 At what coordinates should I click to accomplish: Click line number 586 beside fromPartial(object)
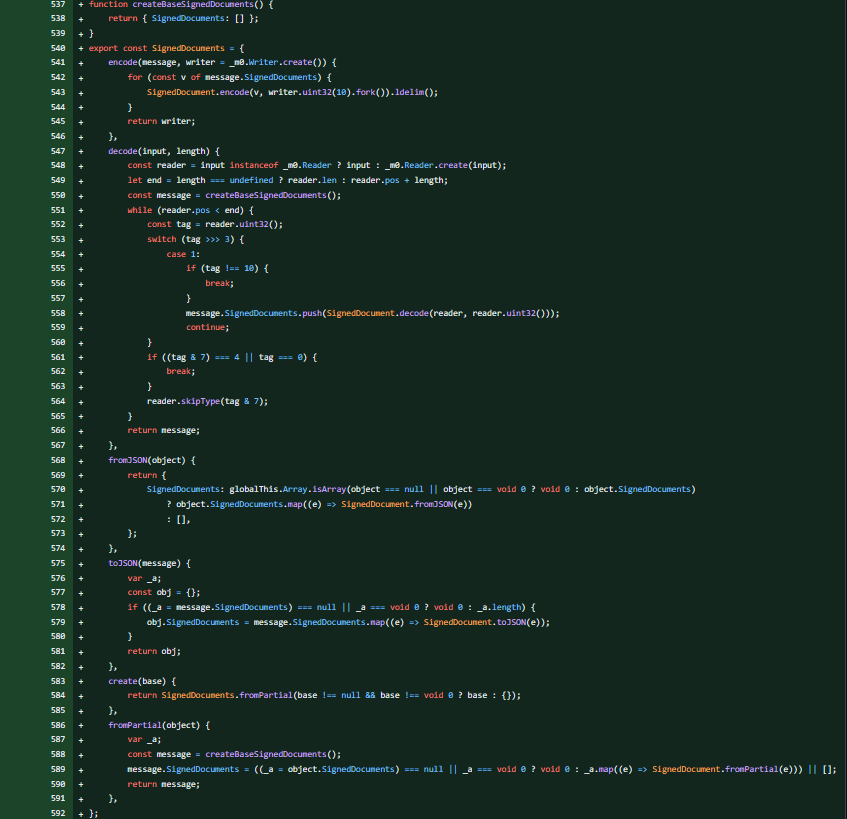click(x=58, y=726)
